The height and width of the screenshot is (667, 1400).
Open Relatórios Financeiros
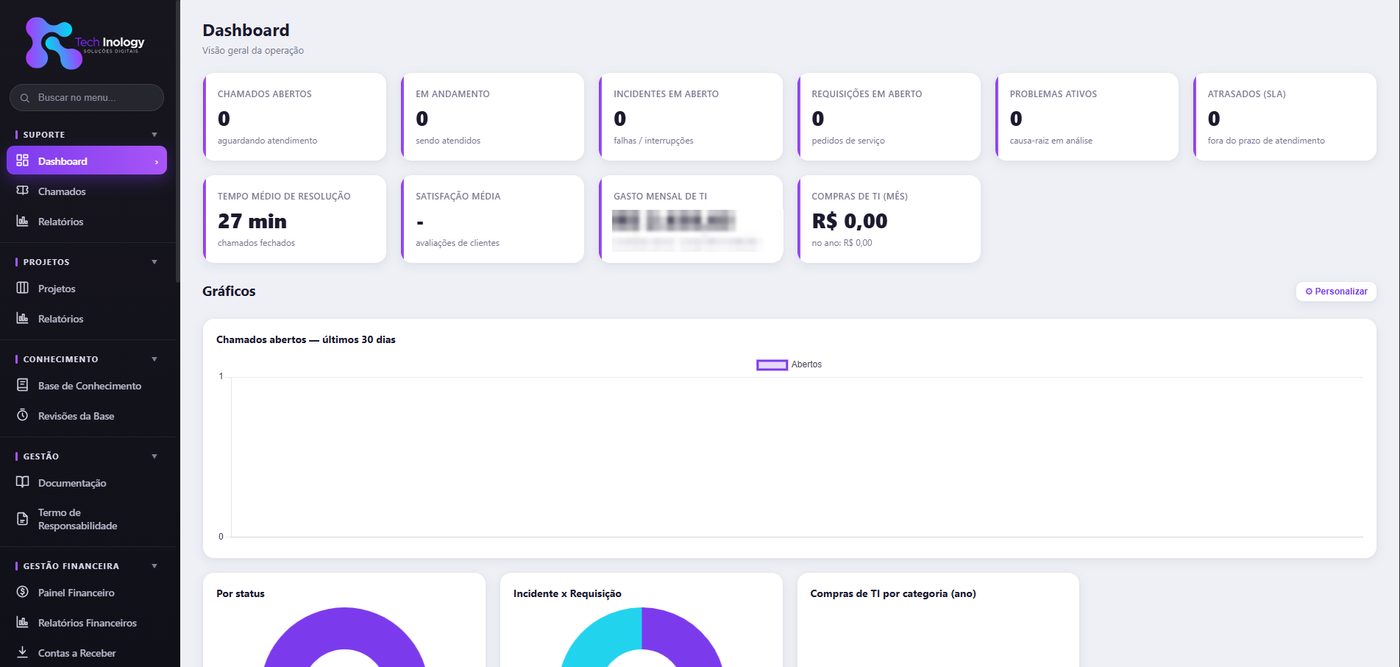tap(87, 622)
